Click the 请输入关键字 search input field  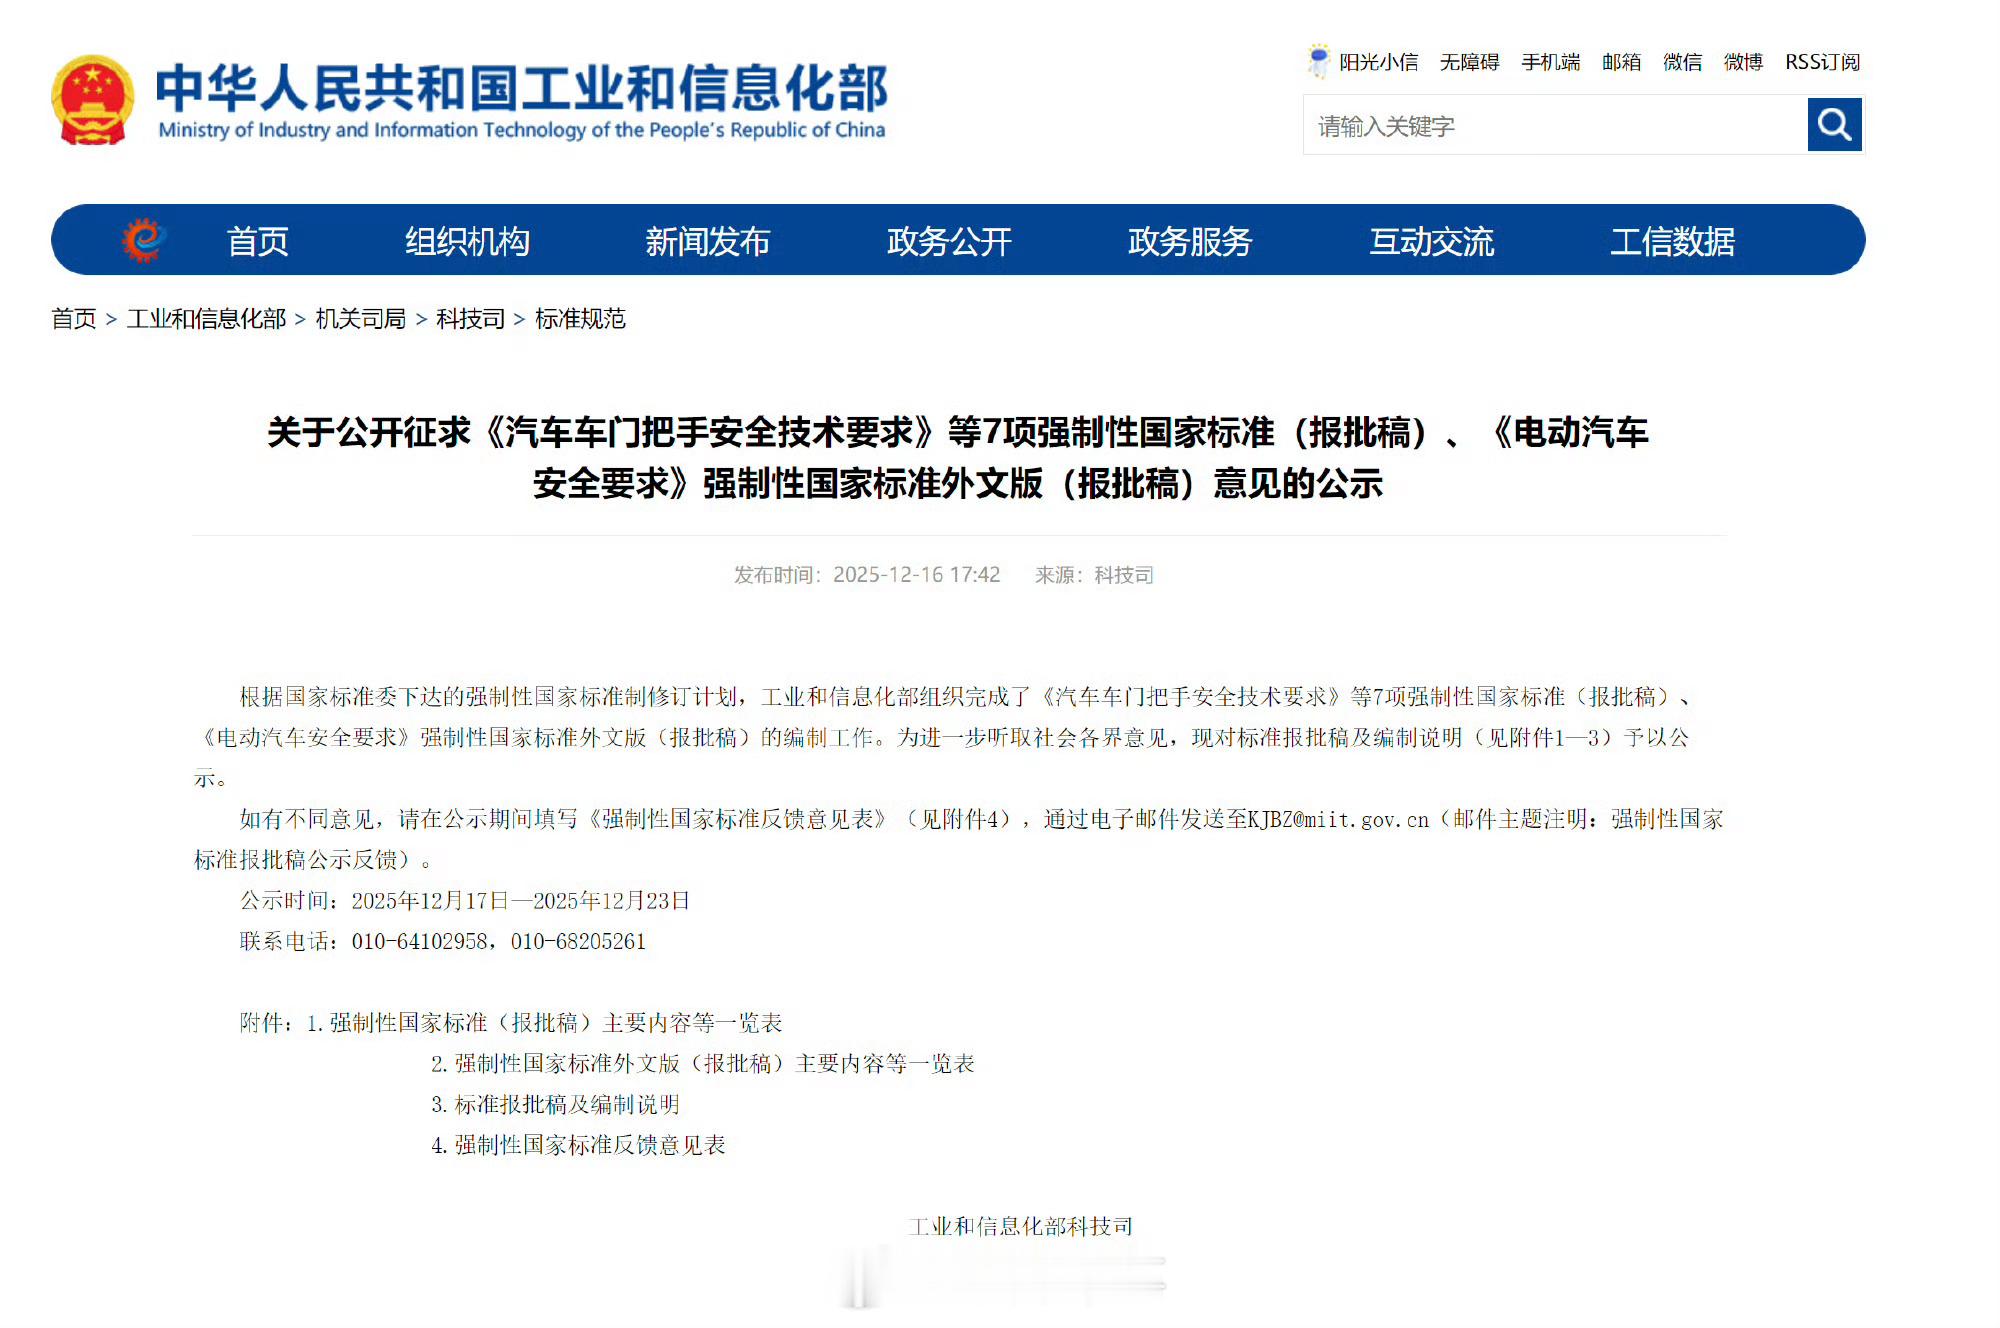(1550, 125)
